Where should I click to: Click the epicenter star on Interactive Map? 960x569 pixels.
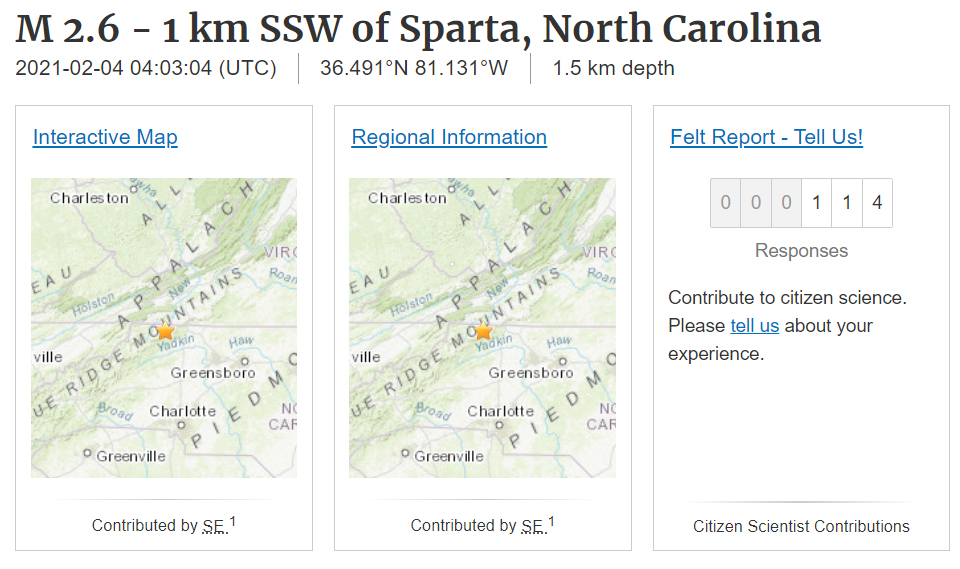click(x=165, y=331)
